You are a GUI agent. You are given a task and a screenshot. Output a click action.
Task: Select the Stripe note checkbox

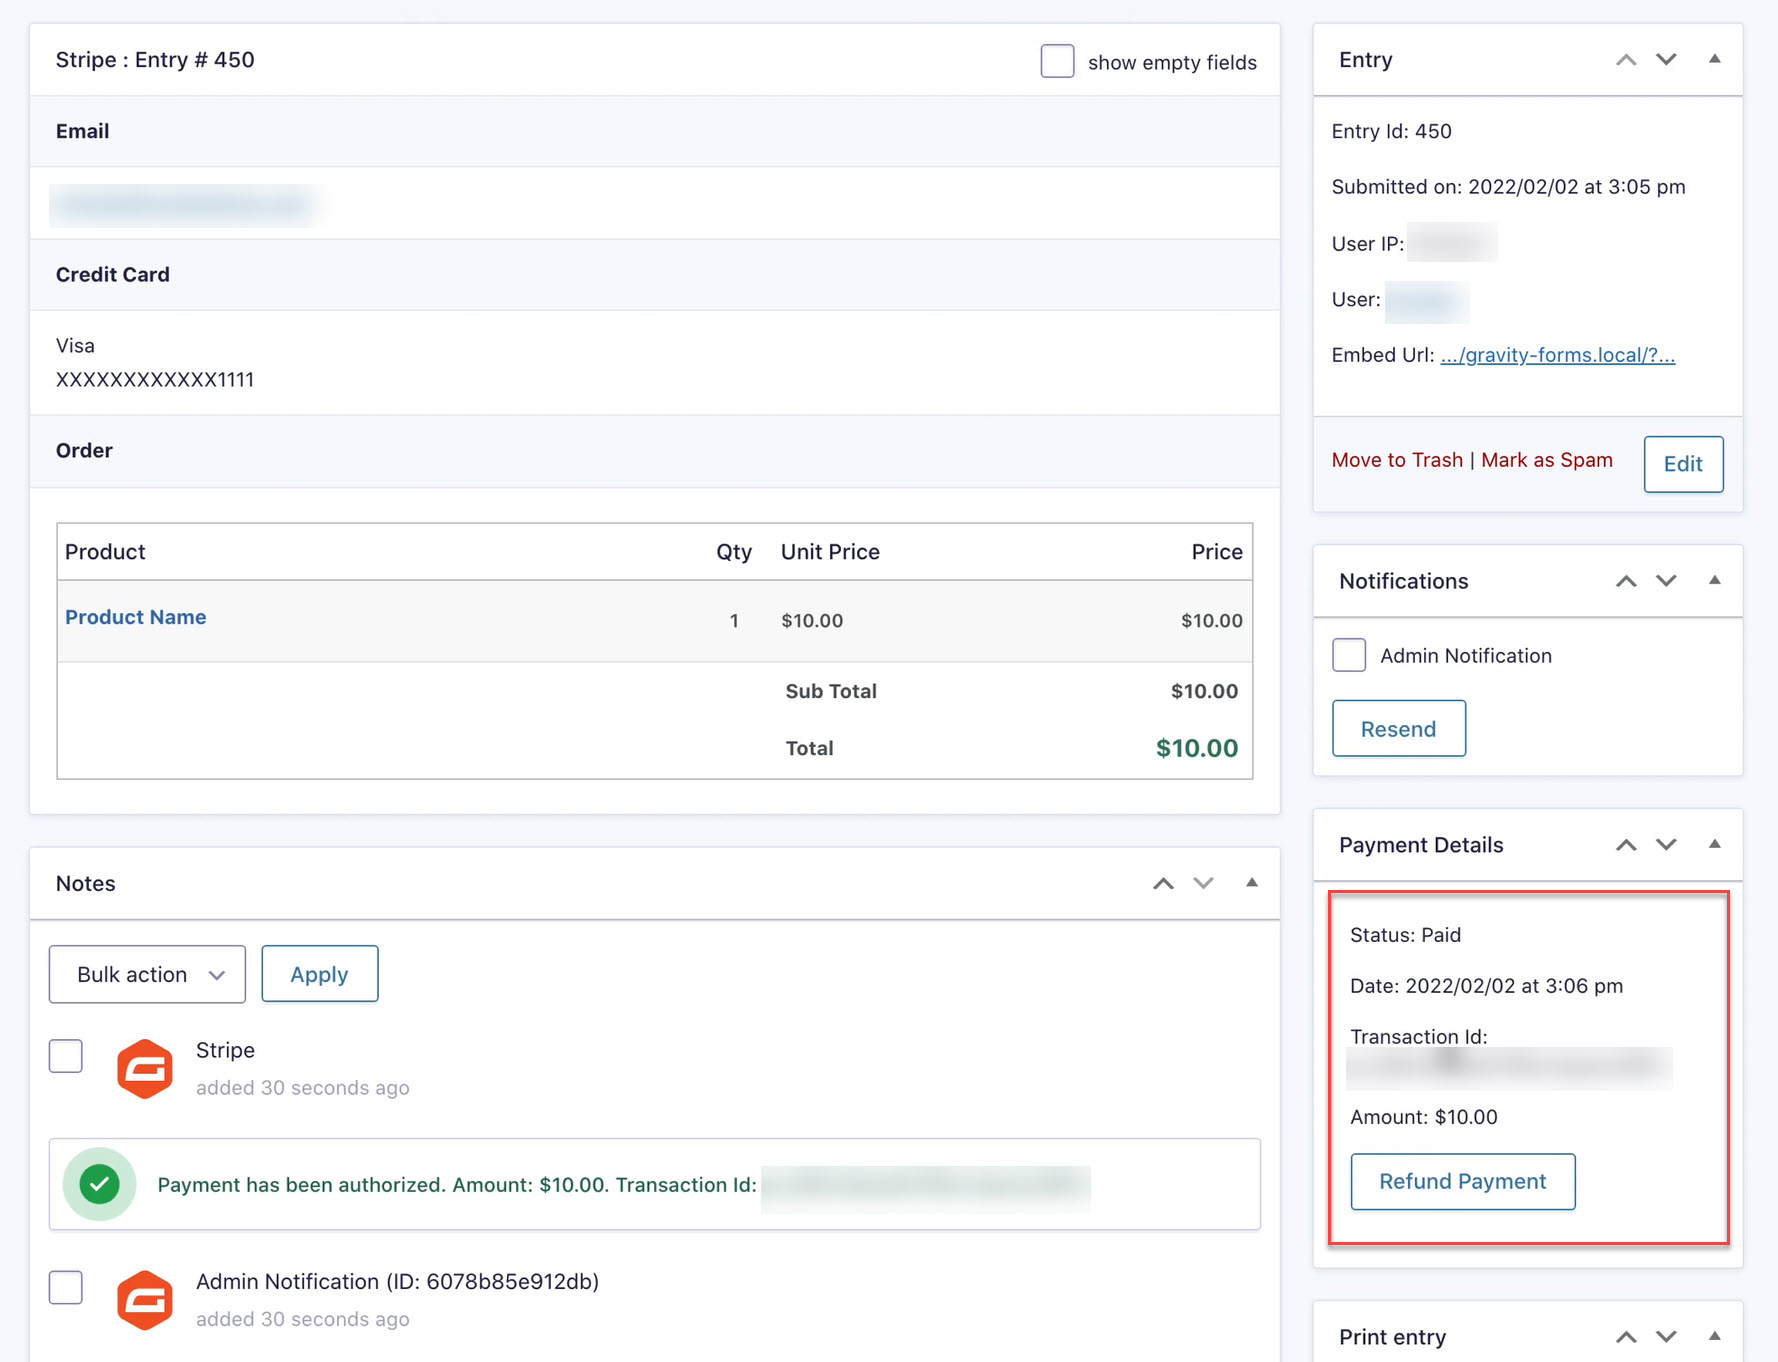[66, 1055]
